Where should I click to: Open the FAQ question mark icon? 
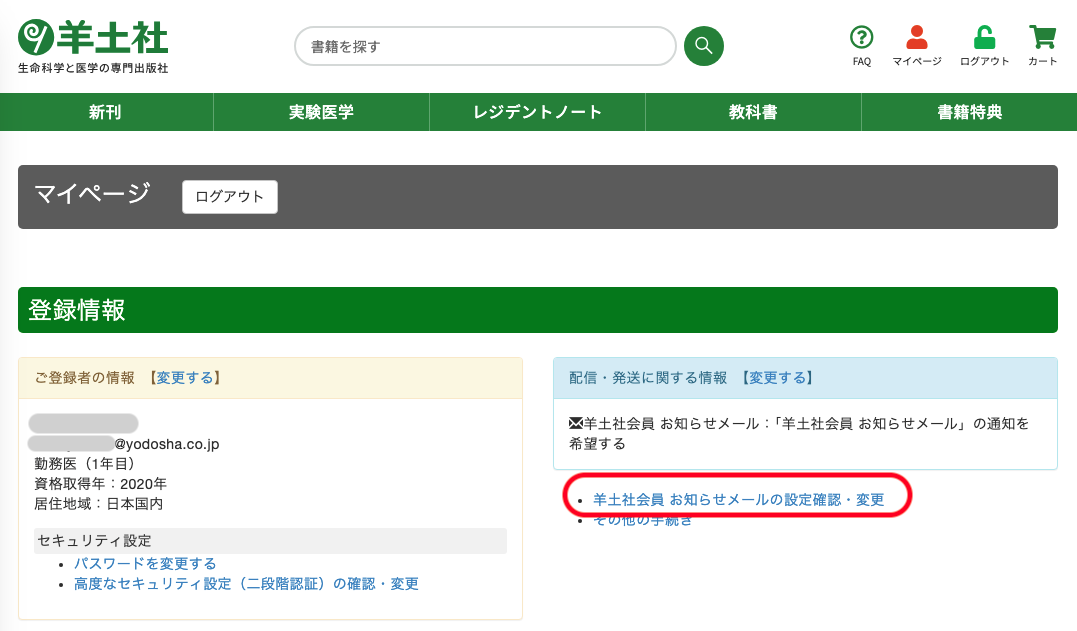pyautogui.click(x=861, y=39)
